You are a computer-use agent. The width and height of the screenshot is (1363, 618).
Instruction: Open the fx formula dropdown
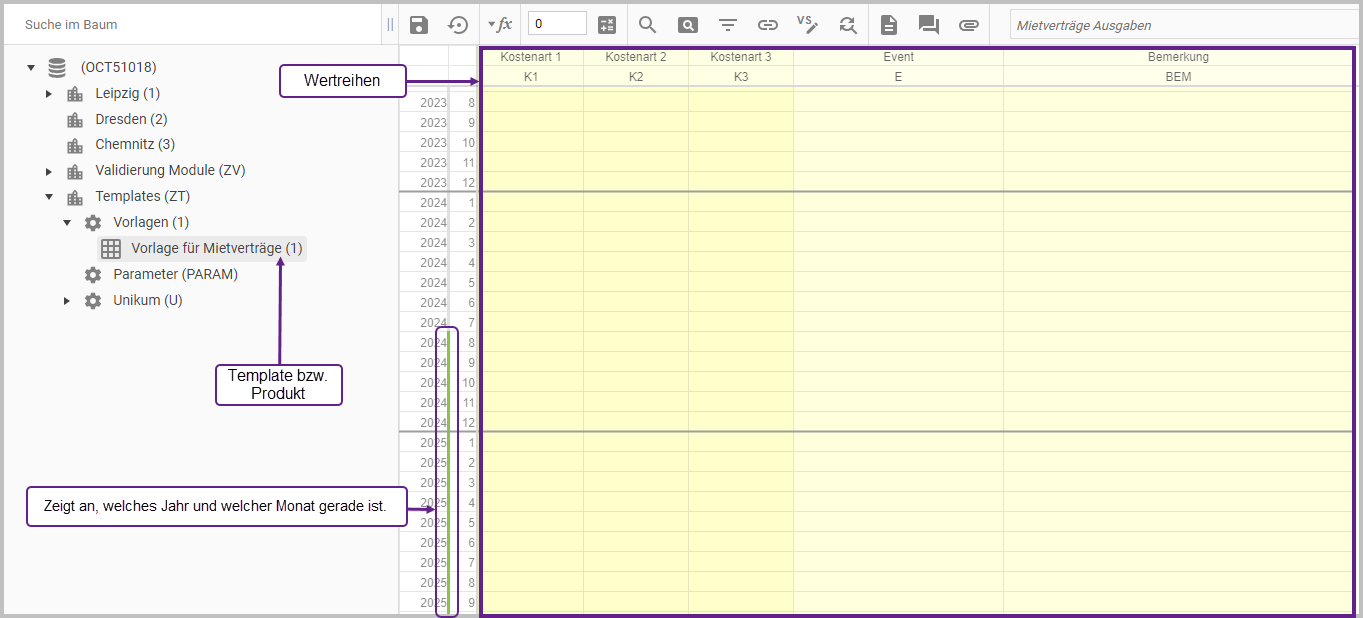[499, 25]
